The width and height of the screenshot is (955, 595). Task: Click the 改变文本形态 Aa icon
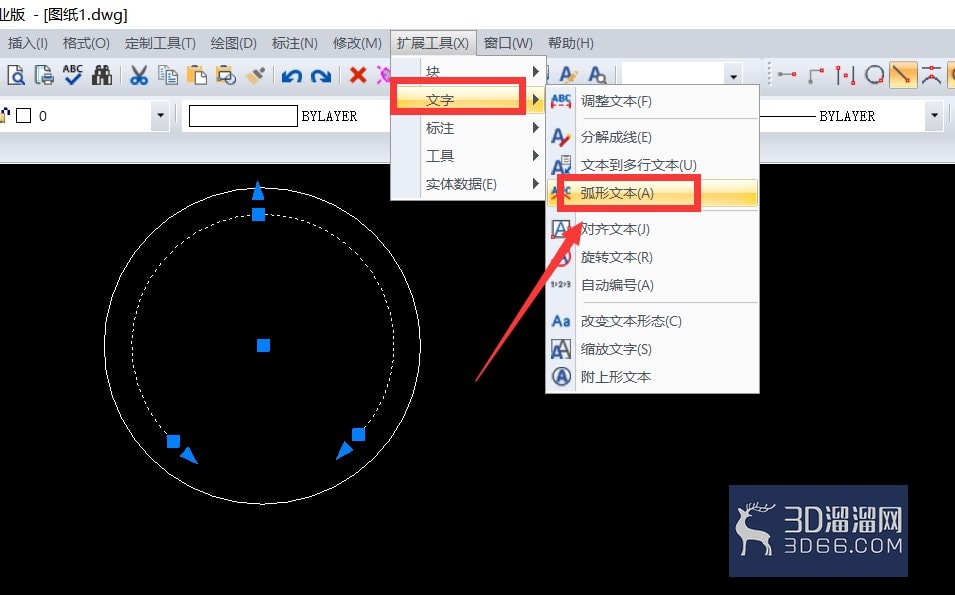561,321
